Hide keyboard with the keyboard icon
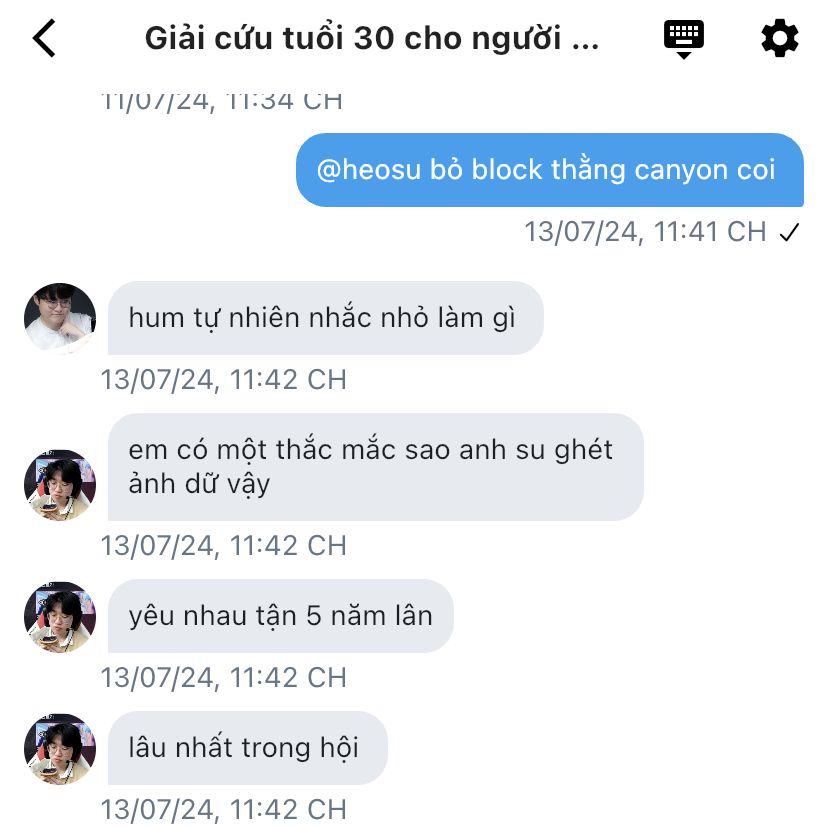 [683, 39]
